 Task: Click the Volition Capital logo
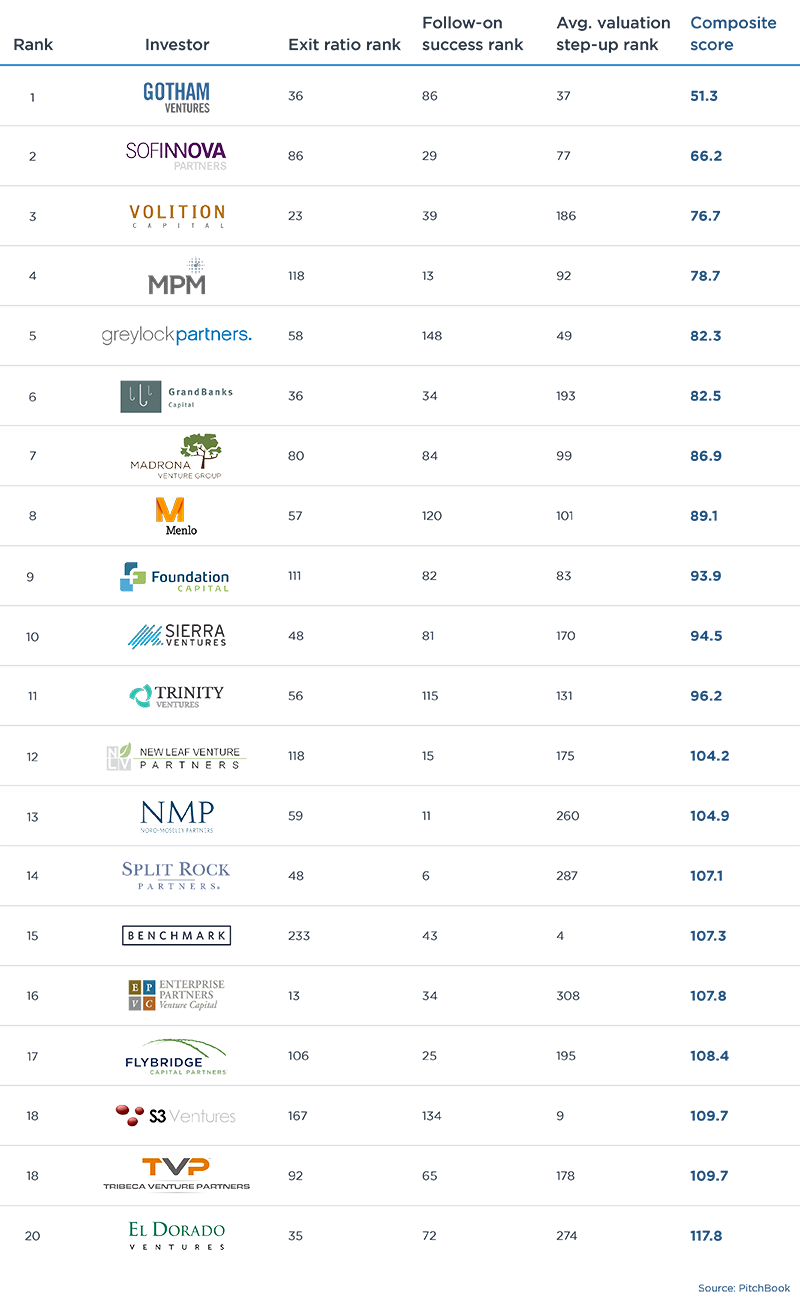tap(177, 216)
